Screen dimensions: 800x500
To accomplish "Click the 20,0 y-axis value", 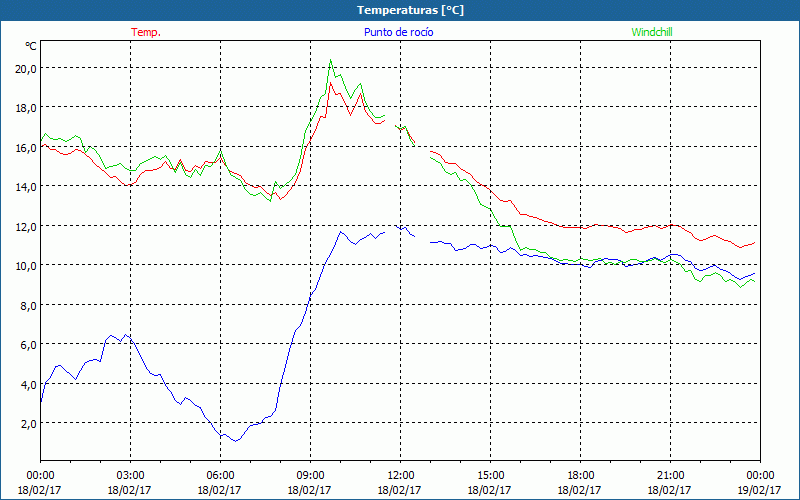I will 26,69.
